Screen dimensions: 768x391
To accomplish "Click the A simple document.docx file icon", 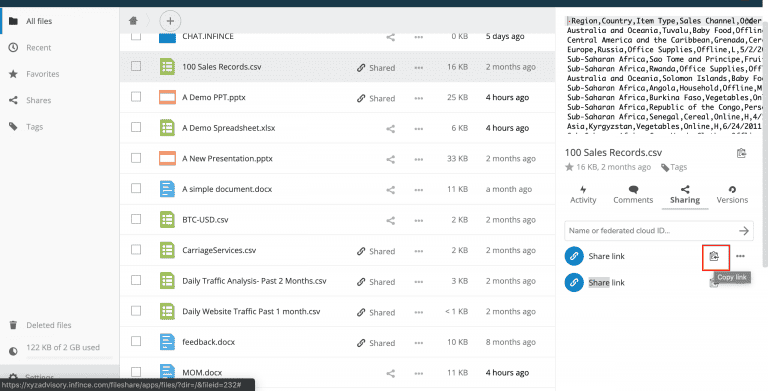I will pyautogui.click(x=168, y=189).
